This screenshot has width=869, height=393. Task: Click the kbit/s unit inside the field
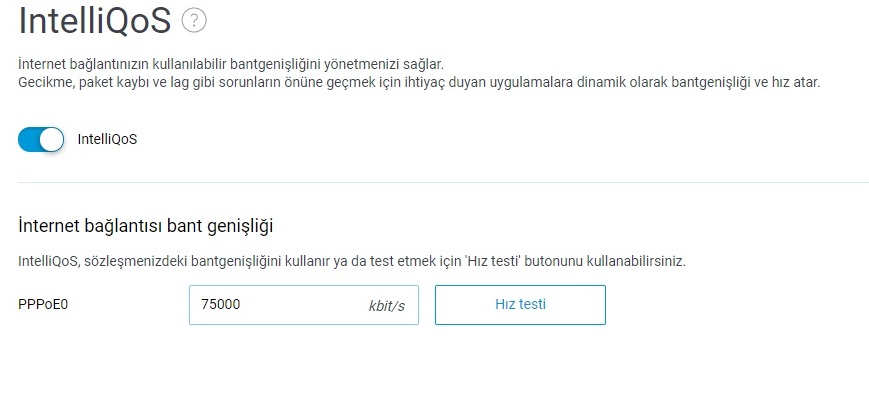point(386,306)
